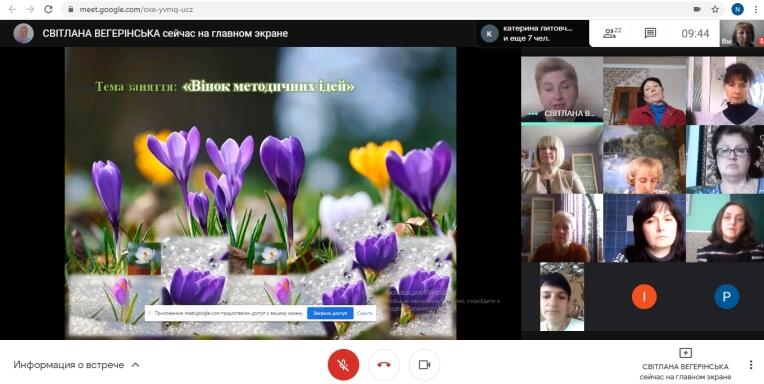
Task: Bookmark this page with star icon
Action: click(715, 9)
